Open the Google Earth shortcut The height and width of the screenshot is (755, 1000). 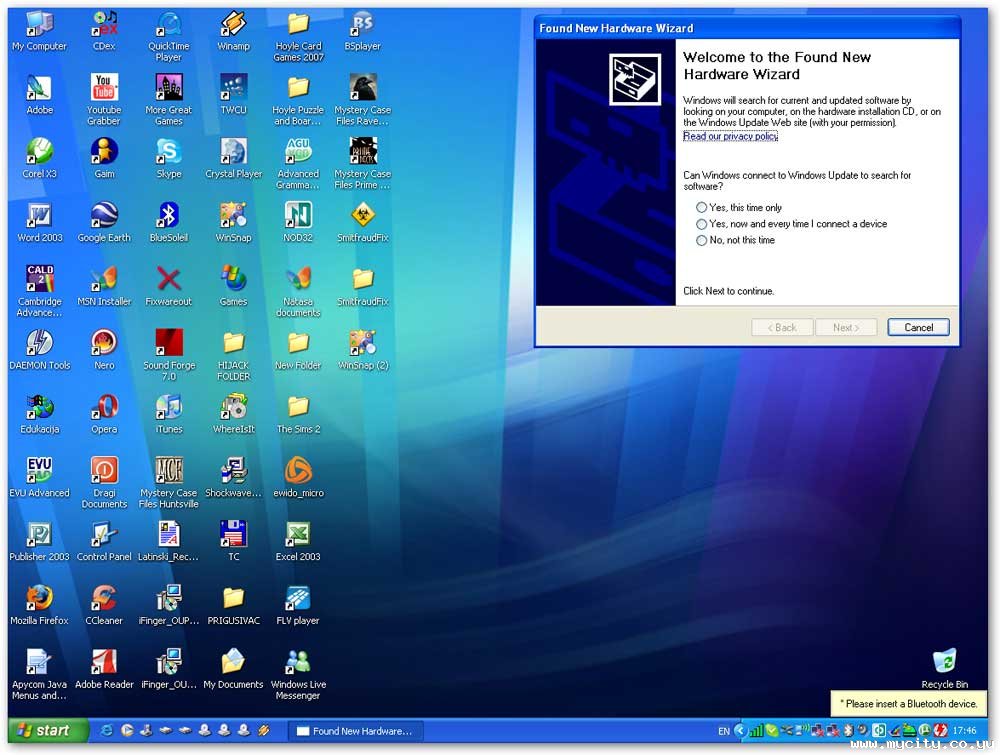104,223
